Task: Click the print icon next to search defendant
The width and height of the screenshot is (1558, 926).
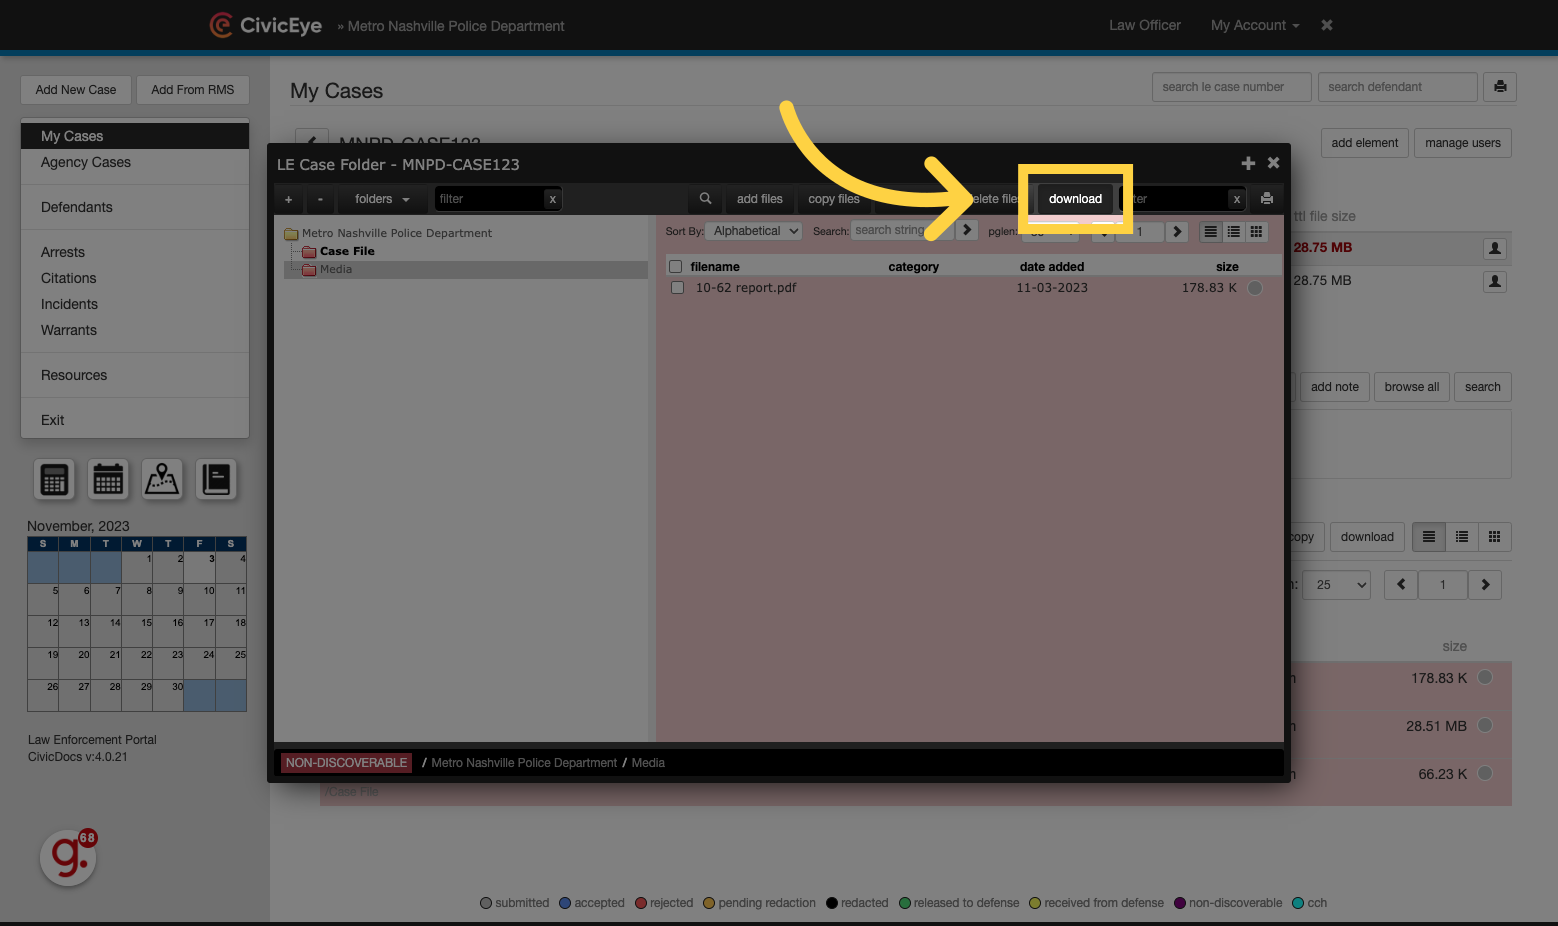Action: pyautogui.click(x=1500, y=87)
